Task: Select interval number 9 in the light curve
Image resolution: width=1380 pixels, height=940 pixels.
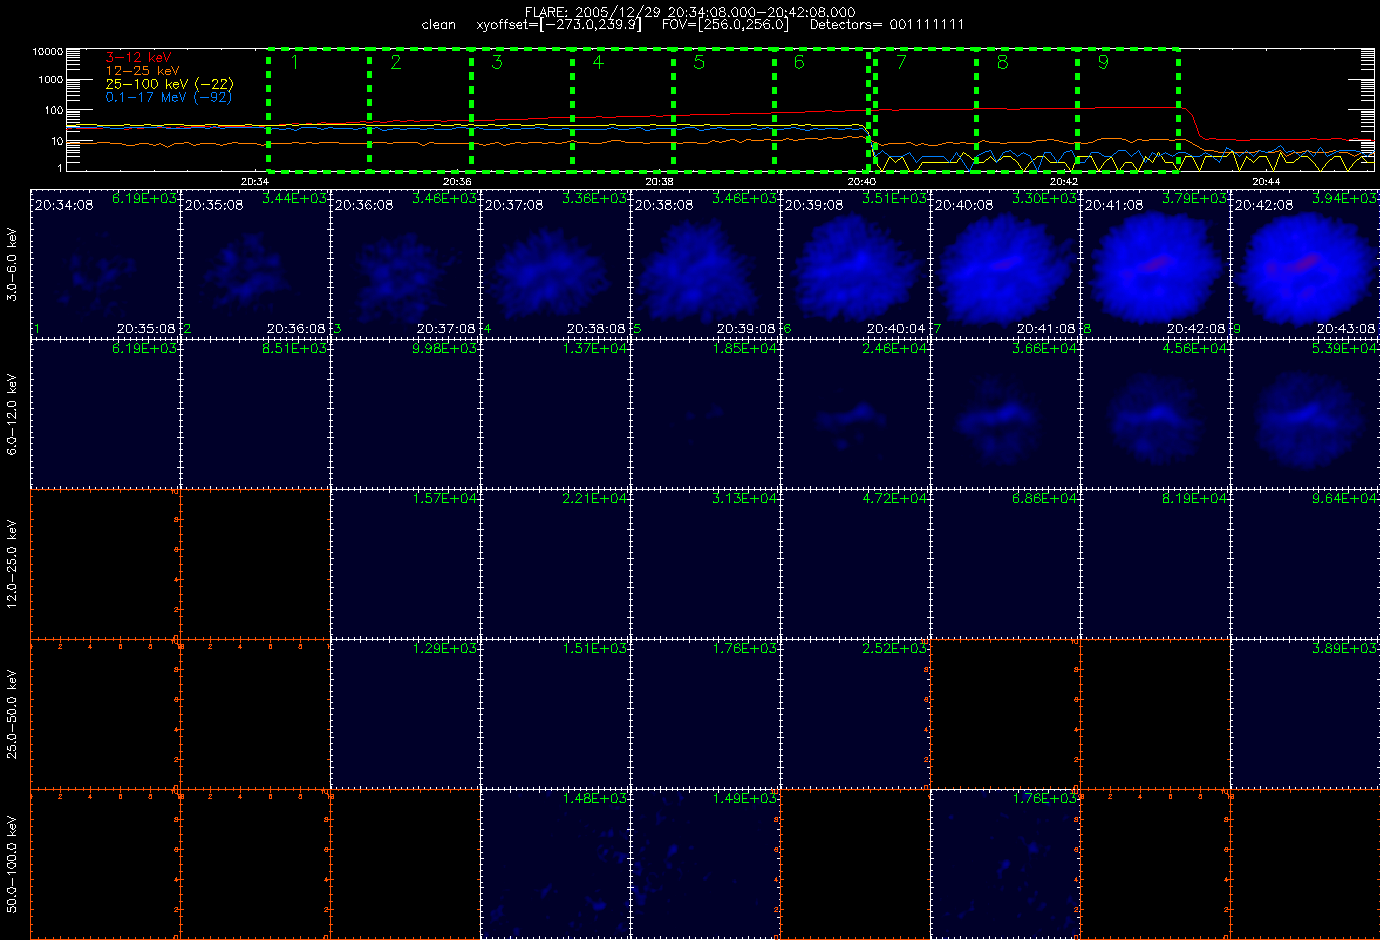Action: [x=1103, y=62]
